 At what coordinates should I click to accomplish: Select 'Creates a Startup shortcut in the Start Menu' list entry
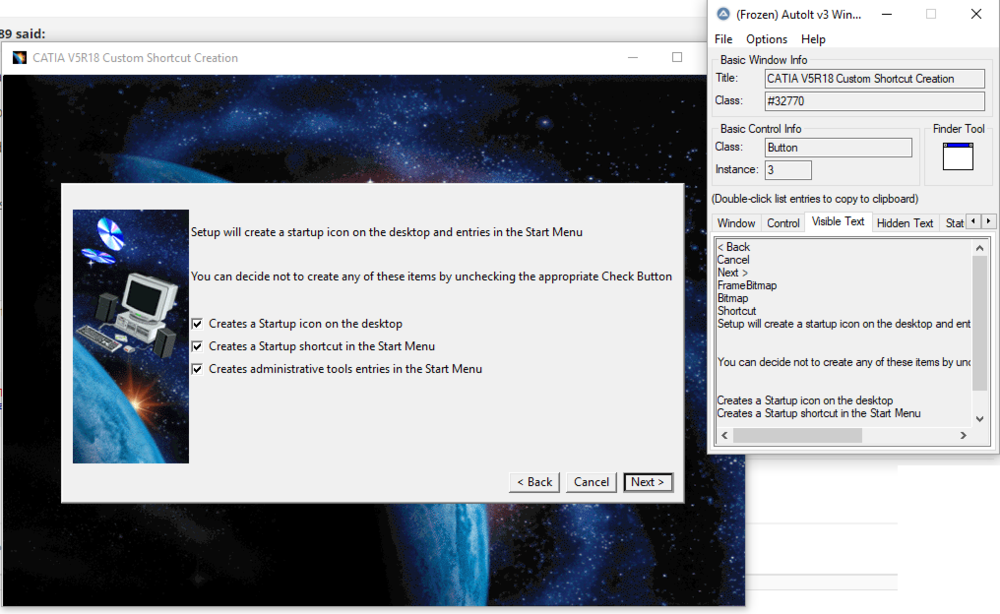coord(819,413)
